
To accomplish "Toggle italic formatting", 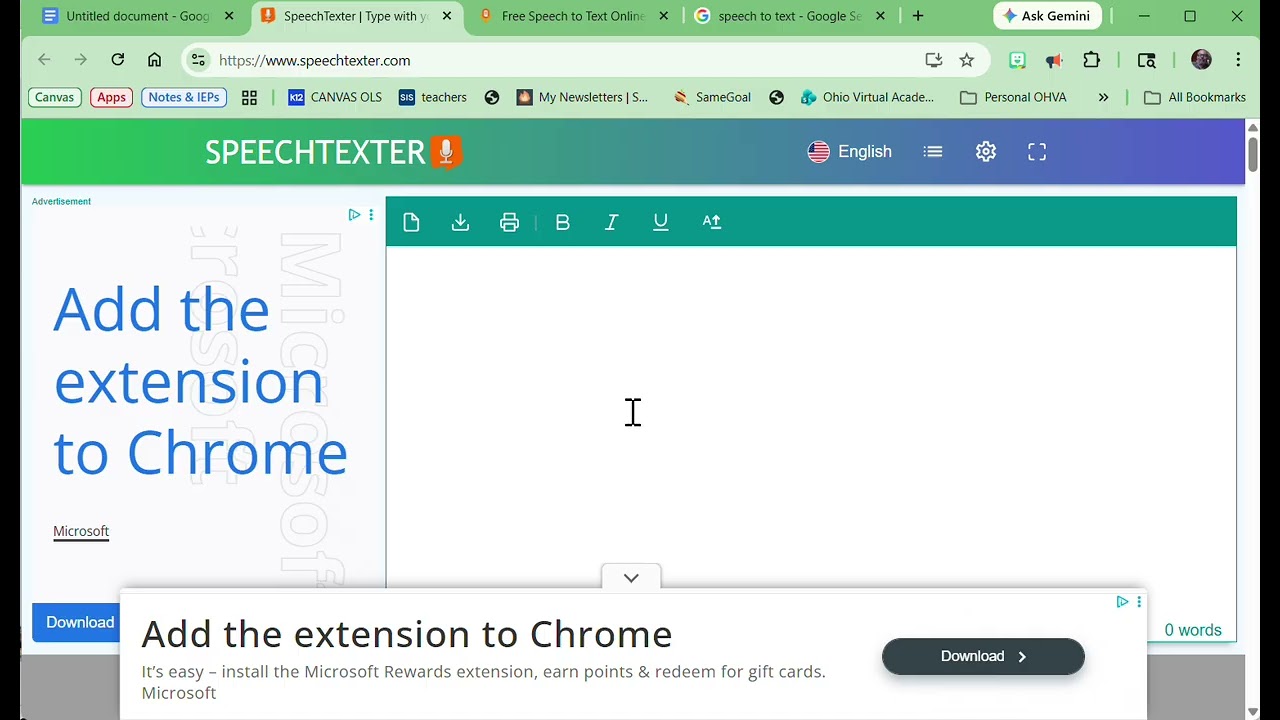I will point(611,222).
